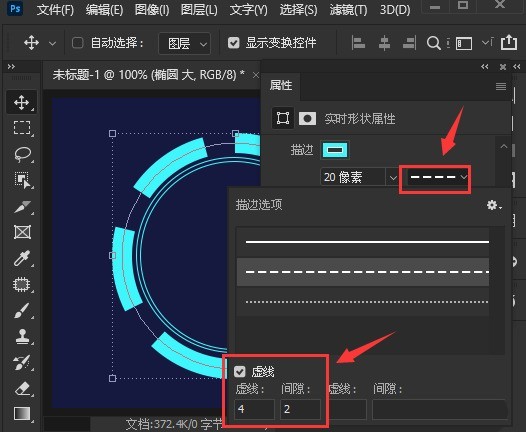The height and width of the screenshot is (432, 526).
Task: Open the 编辑(E) menu
Action: 104,10
